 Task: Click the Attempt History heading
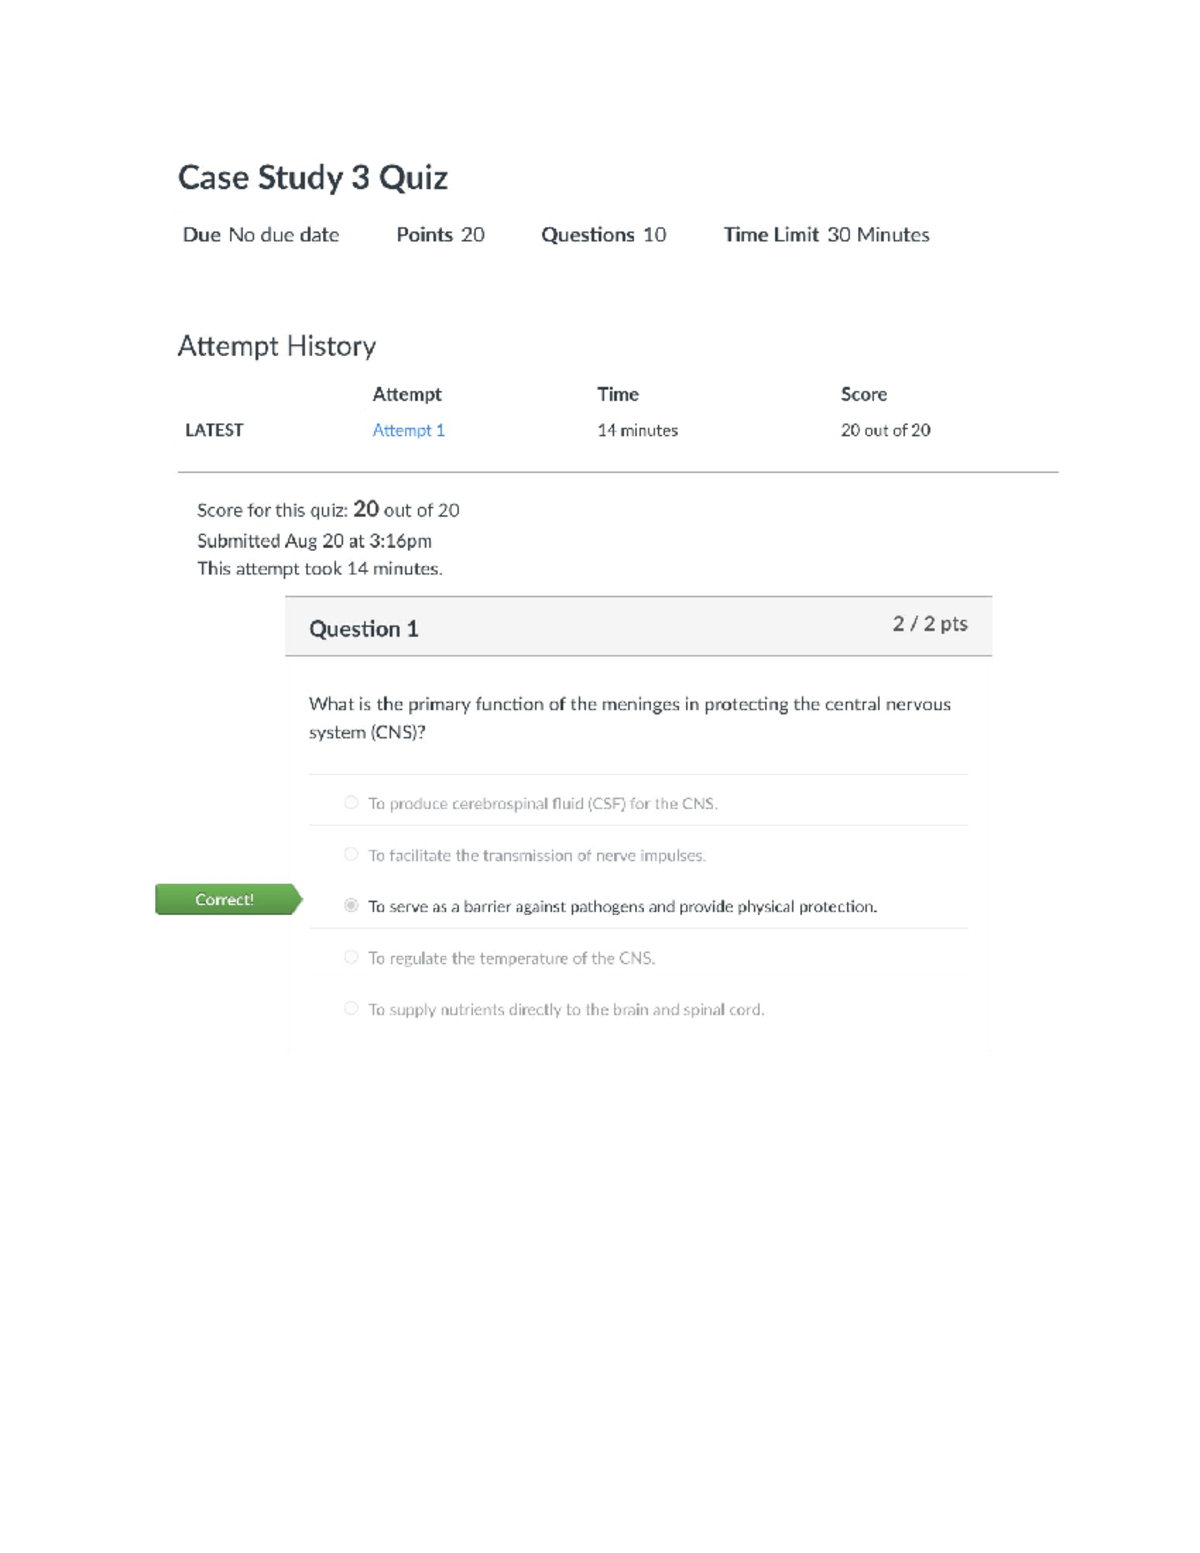[x=276, y=346]
